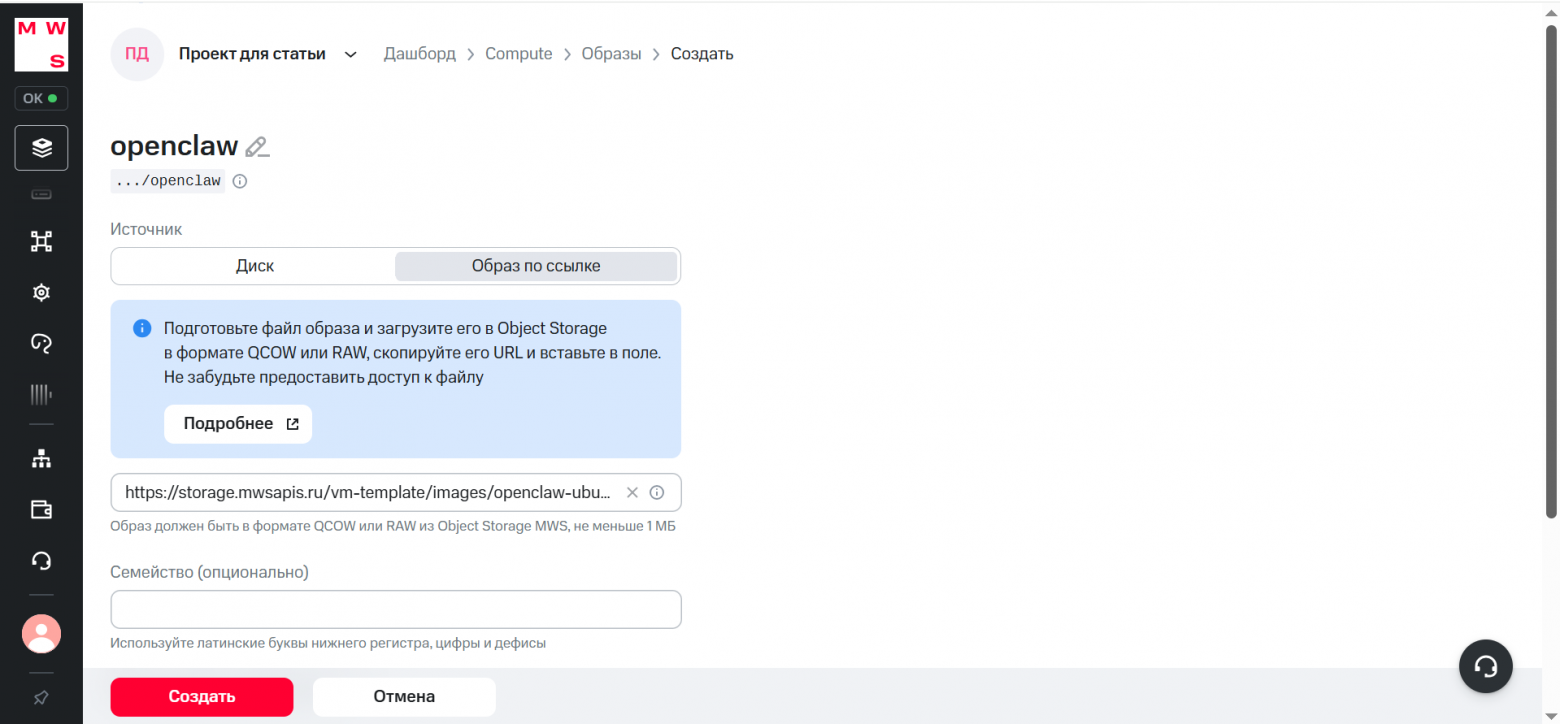
Task: Open the Образы breadcrumb link
Action: click(611, 53)
